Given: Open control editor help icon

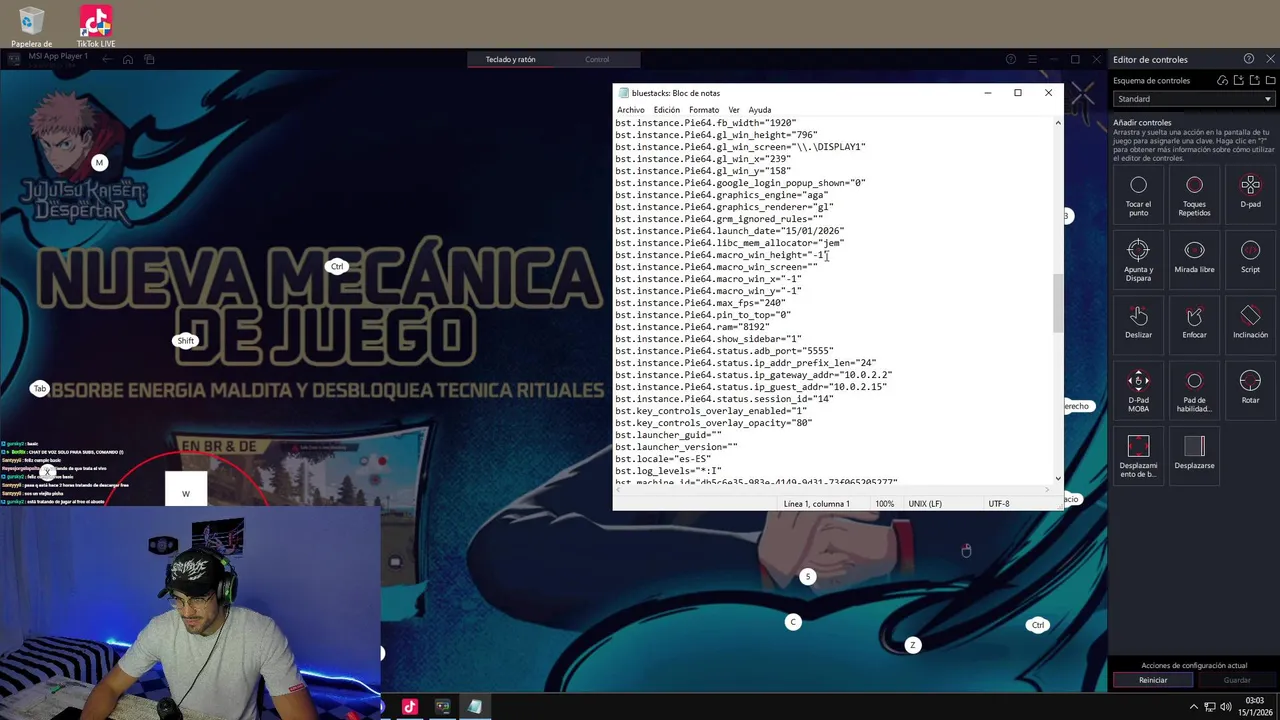Looking at the screenshot, I should [1248, 59].
